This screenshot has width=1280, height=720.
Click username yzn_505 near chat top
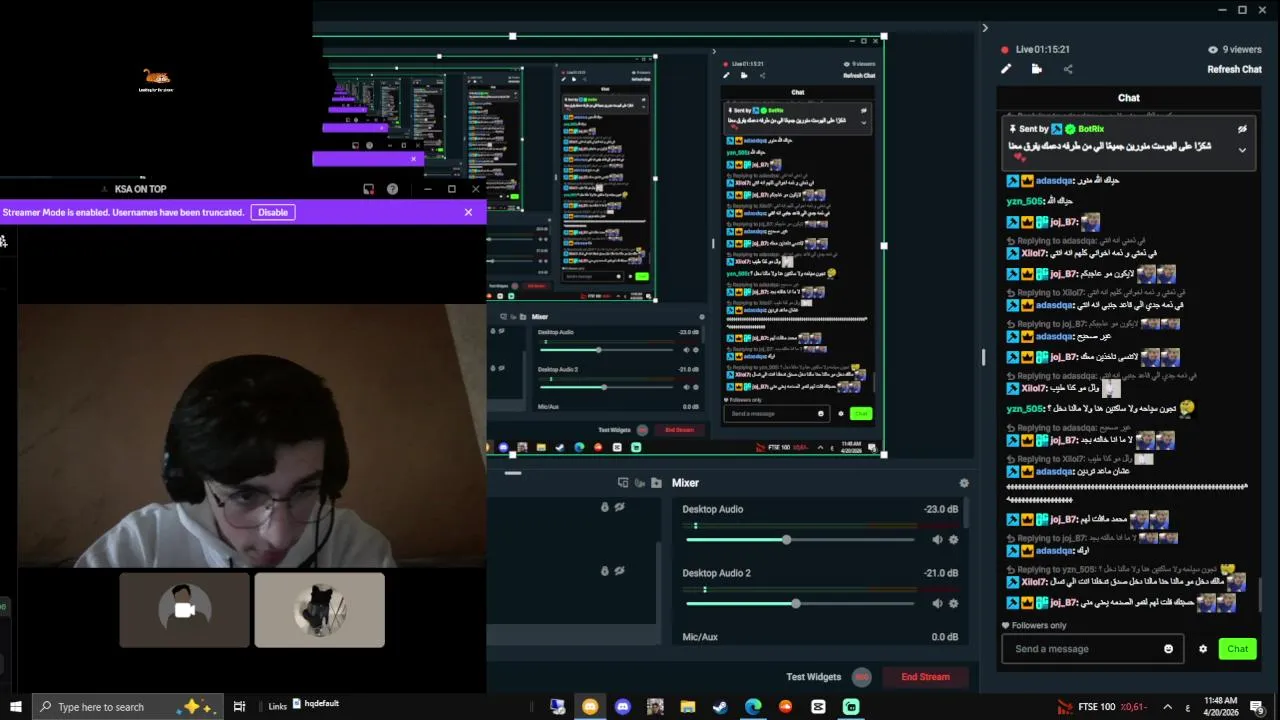pyautogui.click(x=1025, y=201)
